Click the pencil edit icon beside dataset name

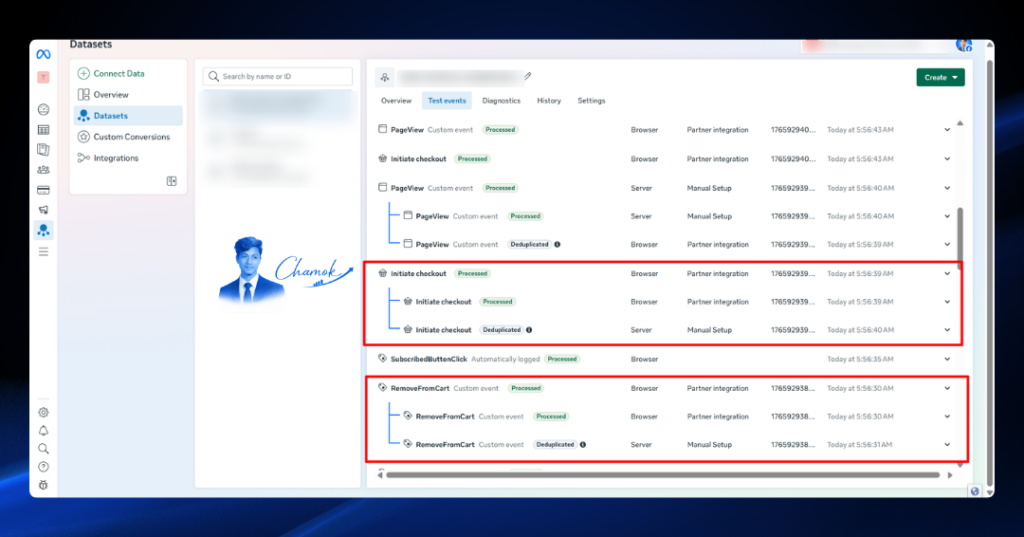coord(528,76)
